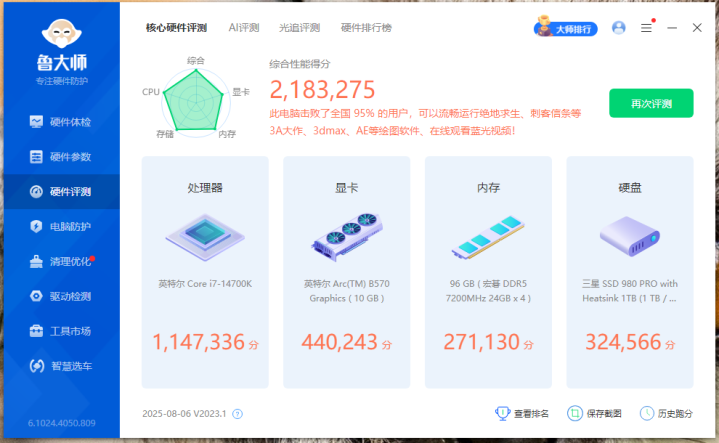This screenshot has height=443, width=719.
Task: Click the 保存截图 link
Action: [604, 414]
